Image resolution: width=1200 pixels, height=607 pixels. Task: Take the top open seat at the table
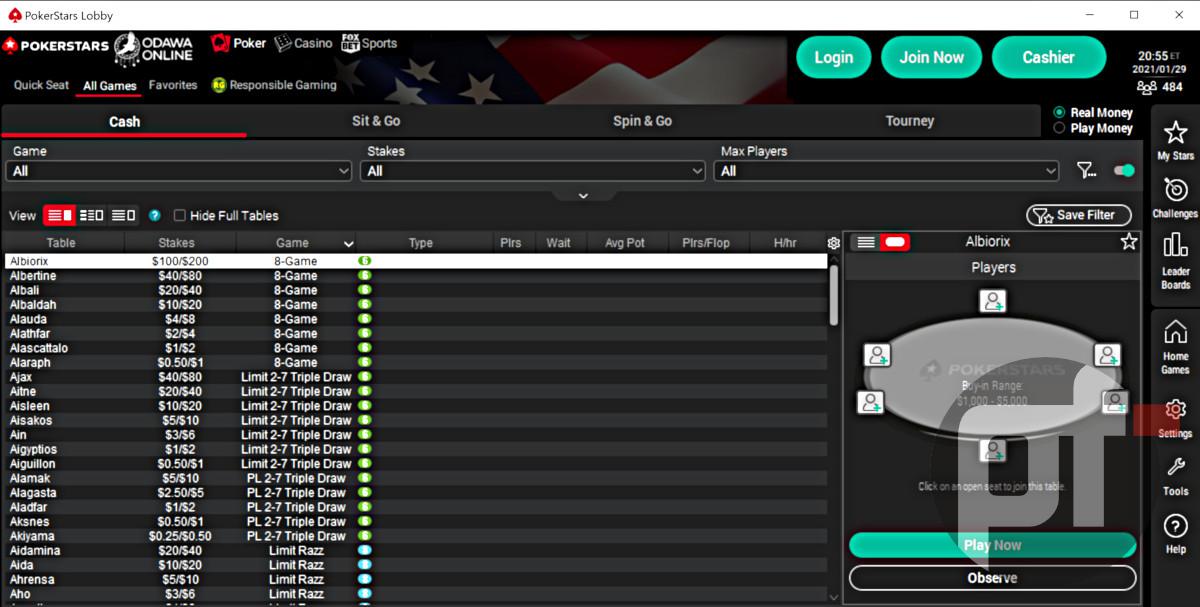(x=992, y=301)
